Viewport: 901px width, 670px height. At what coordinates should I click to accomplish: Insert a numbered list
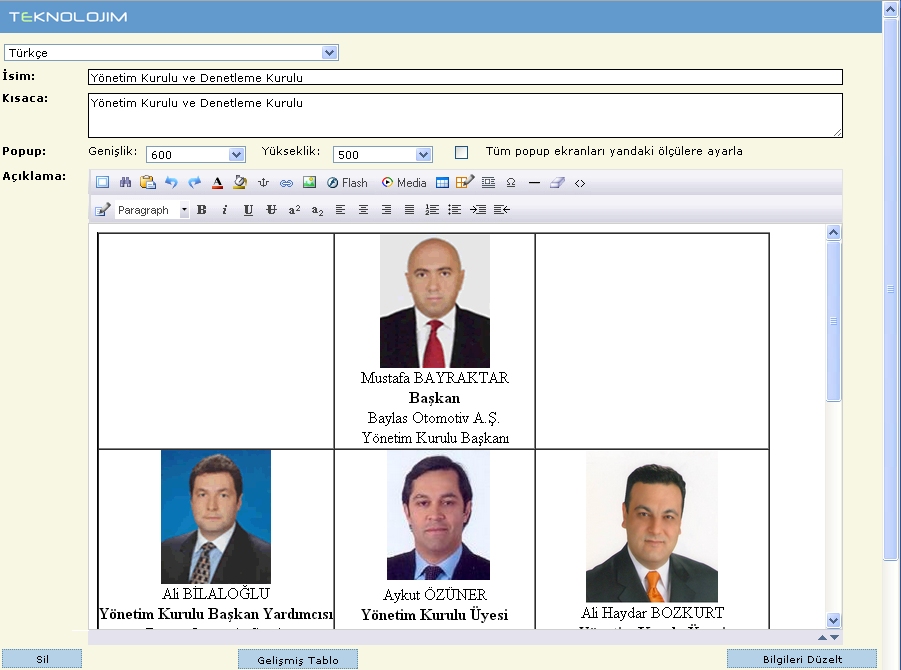tap(432, 210)
